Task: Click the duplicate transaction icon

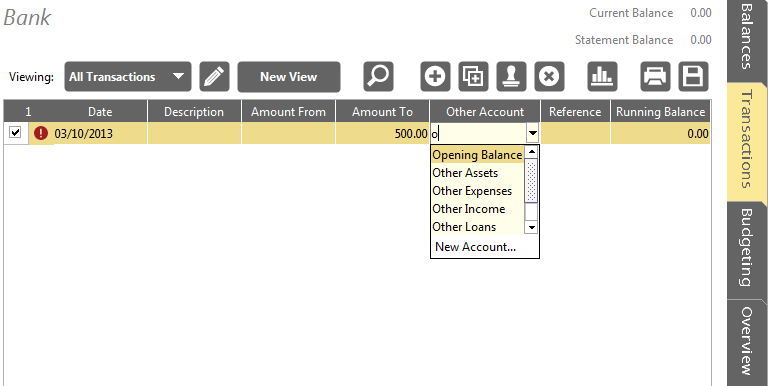Action: (x=473, y=76)
